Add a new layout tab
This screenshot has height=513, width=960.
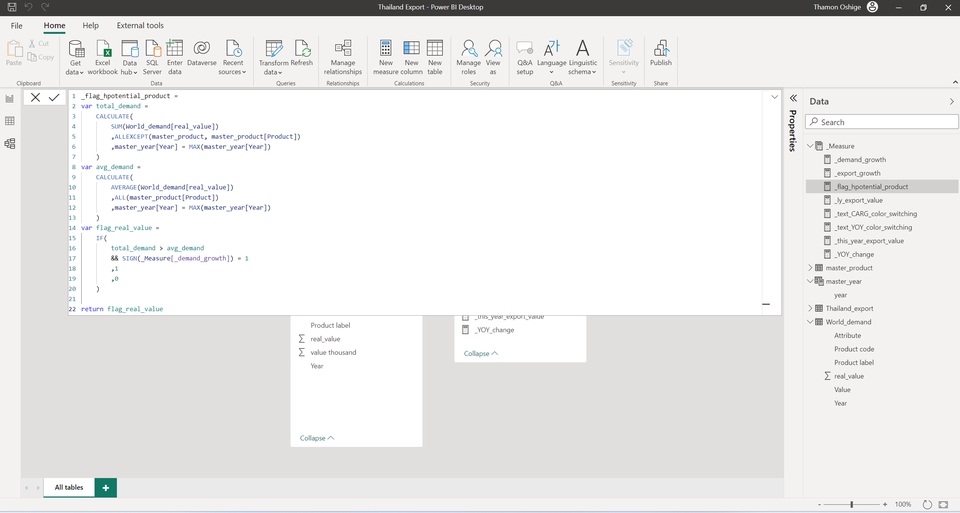click(x=105, y=487)
